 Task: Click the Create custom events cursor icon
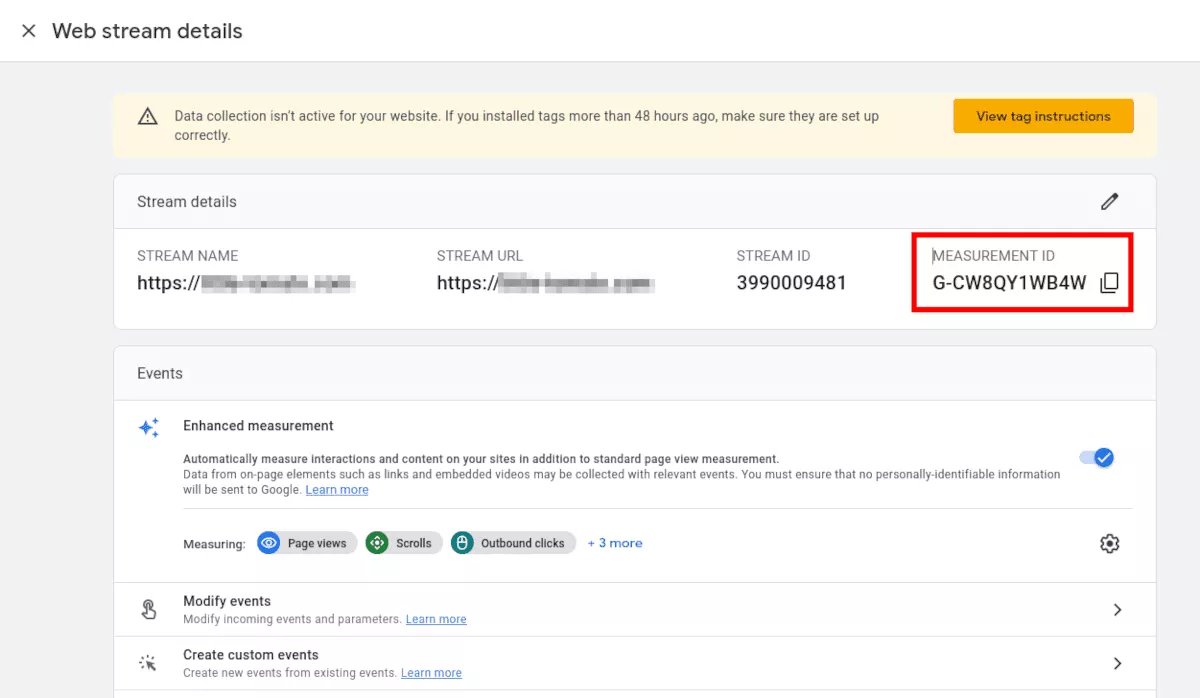tap(148, 664)
